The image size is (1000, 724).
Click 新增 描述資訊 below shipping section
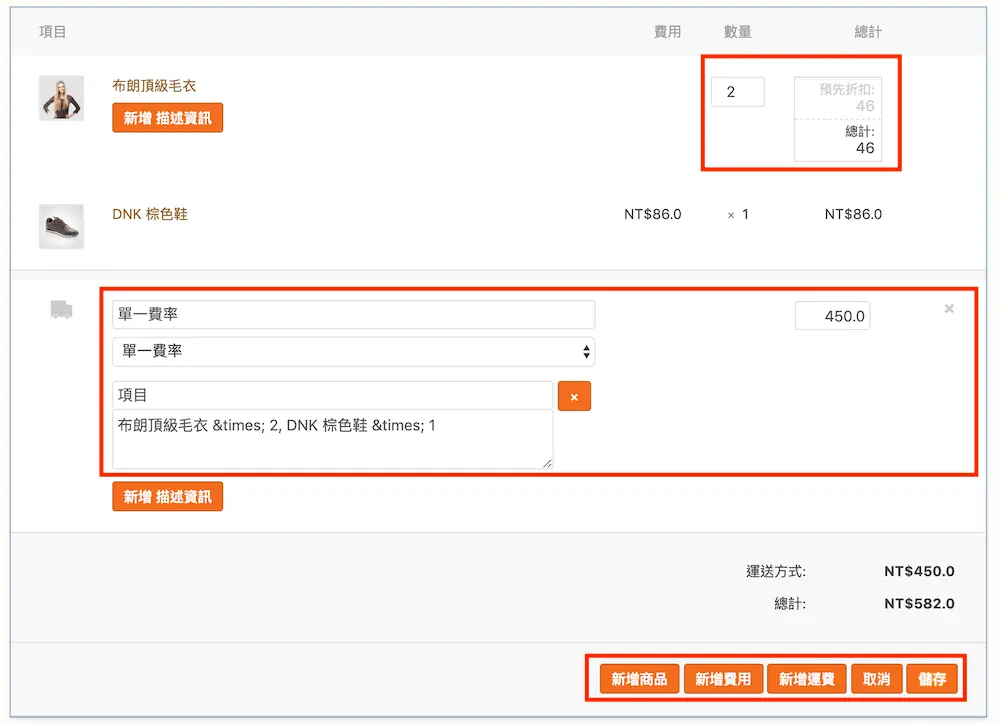point(168,497)
